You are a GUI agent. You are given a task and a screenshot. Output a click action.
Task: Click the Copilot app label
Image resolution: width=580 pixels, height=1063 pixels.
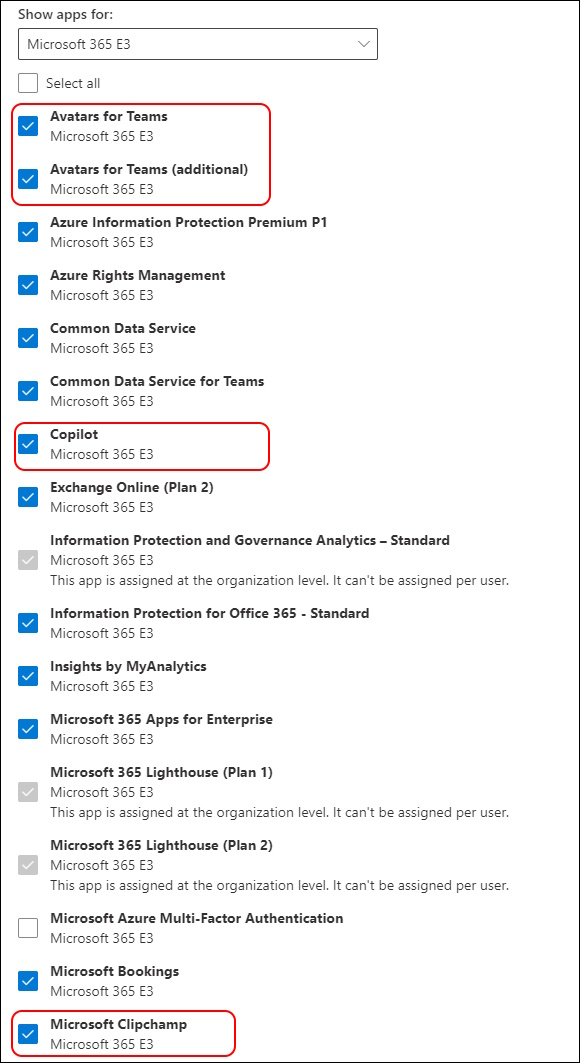point(75,435)
